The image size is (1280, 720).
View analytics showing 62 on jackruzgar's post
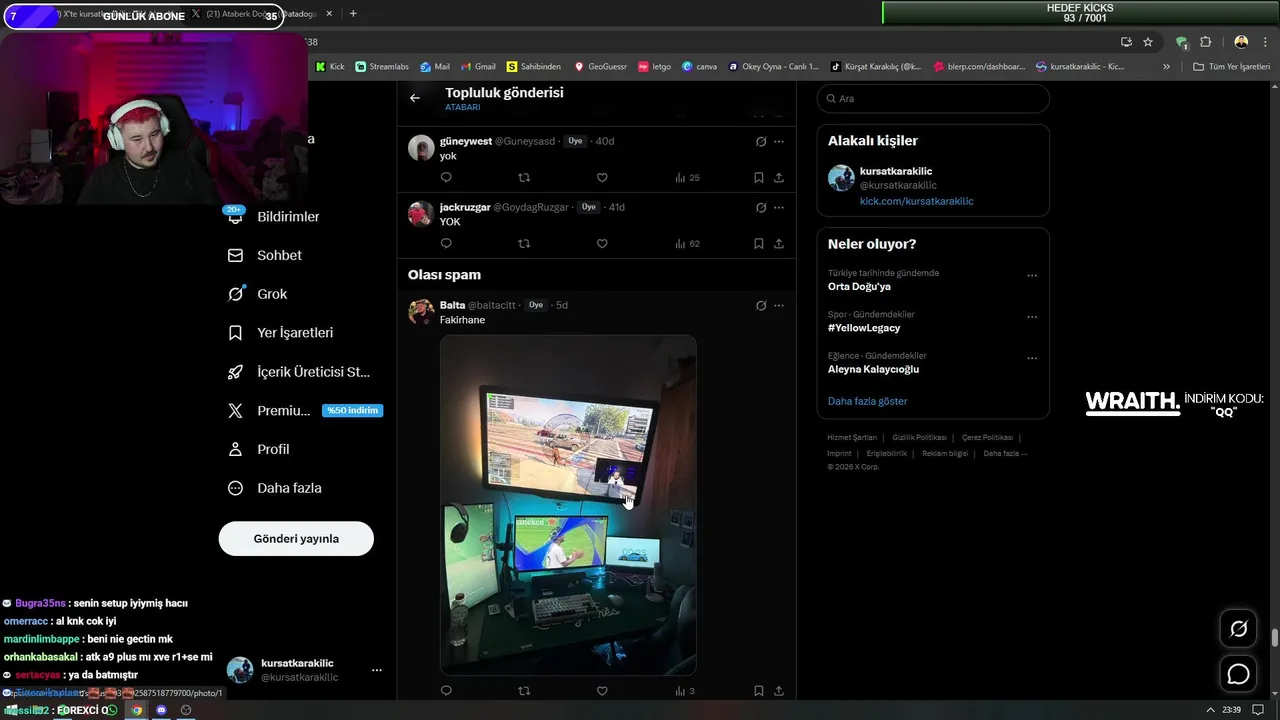[x=687, y=243]
